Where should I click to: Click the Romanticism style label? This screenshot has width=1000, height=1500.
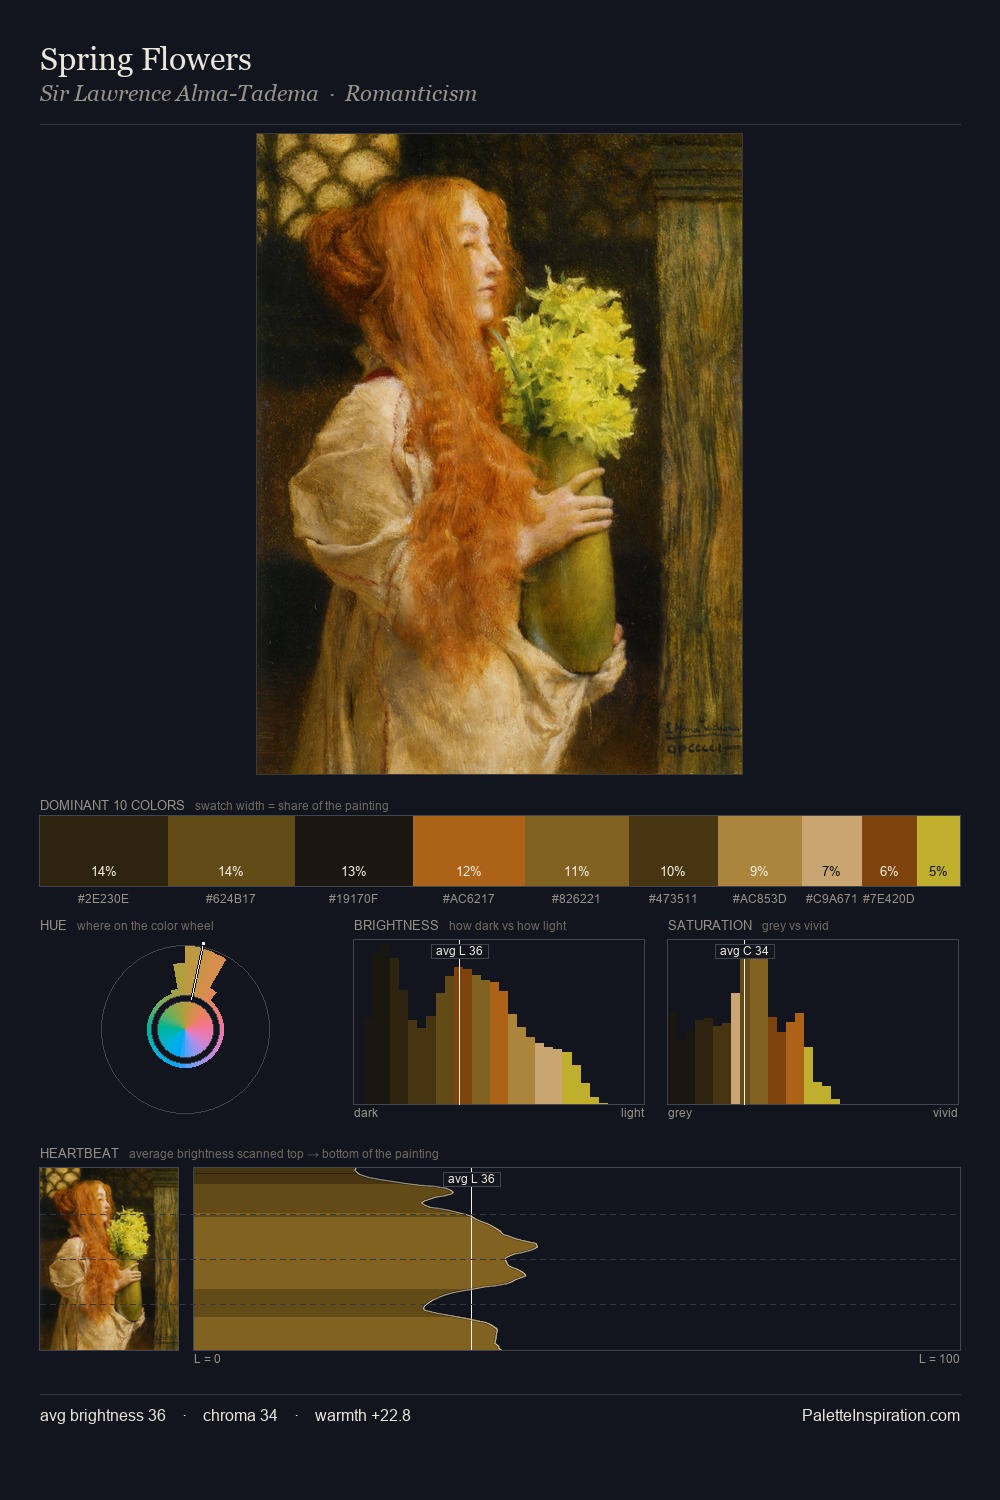pos(411,94)
